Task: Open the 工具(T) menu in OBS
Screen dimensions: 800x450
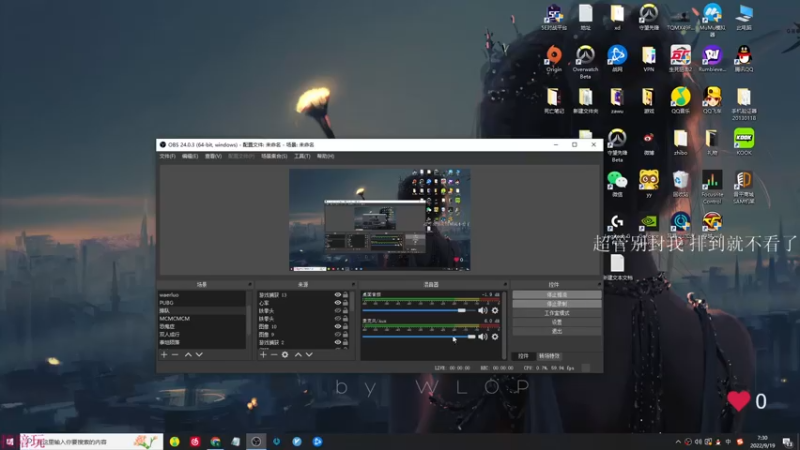Action: click(302, 156)
